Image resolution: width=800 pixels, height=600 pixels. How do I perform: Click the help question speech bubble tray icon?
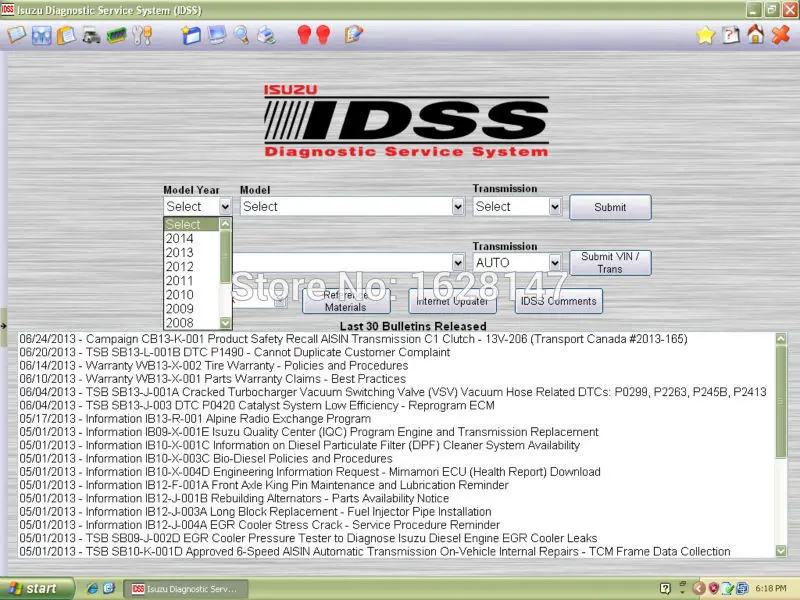665,589
